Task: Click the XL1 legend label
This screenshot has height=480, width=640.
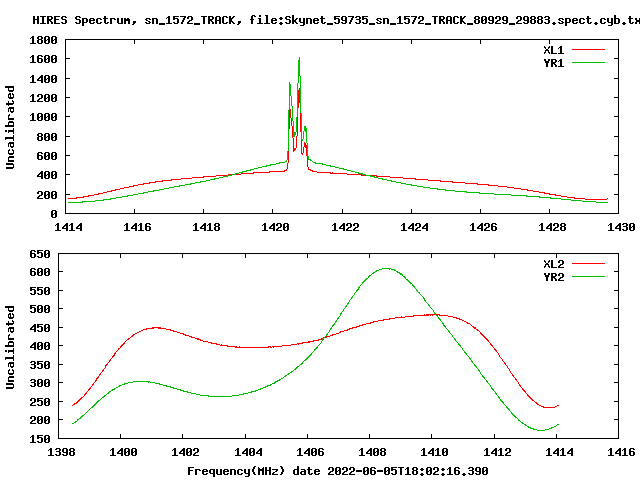Action: pyautogui.click(x=553, y=50)
